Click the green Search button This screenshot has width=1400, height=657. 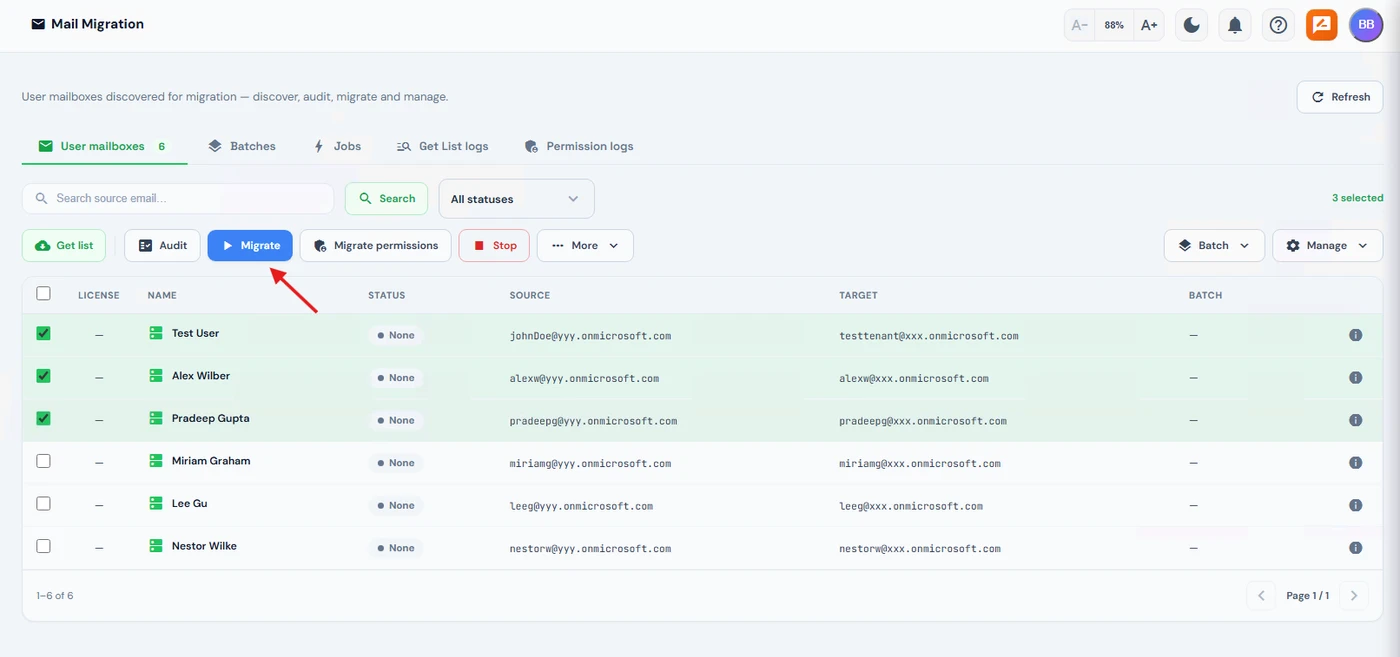coord(386,199)
